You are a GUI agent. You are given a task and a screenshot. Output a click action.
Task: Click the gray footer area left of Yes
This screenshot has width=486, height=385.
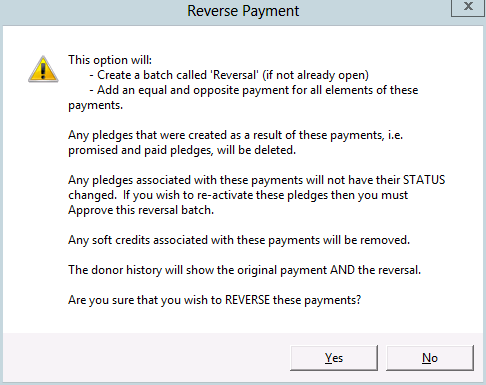click(147, 357)
